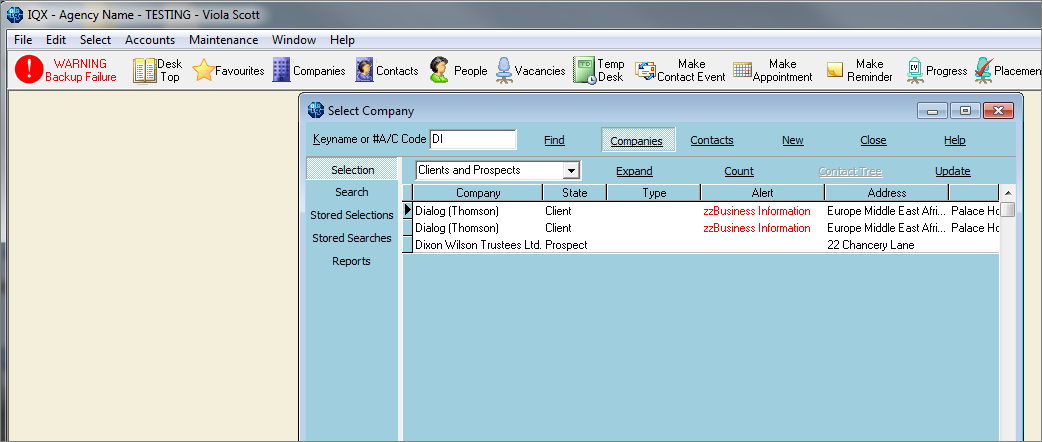Click the Alert column header
The width and height of the screenshot is (1042, 442).
pos(762,193)
